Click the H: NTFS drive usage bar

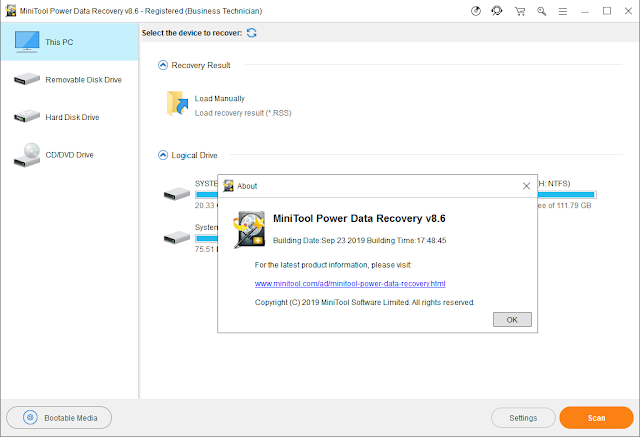[x=567, y=195]
